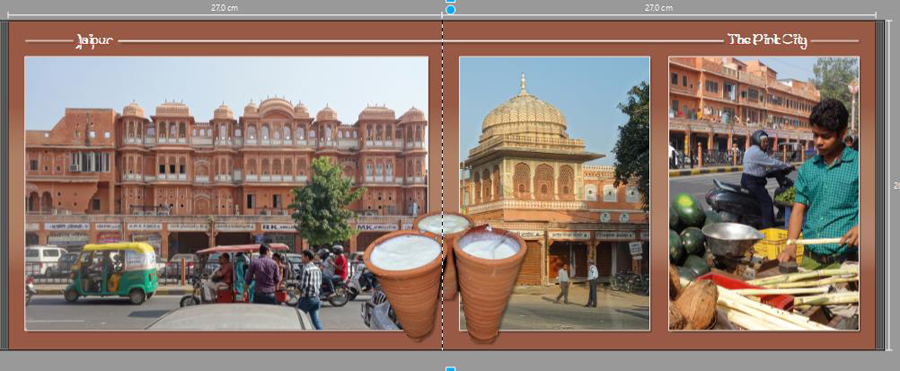900x371 pixels.
Task: Click the left page "27,0 cm" width label
Action: (225, 7)
